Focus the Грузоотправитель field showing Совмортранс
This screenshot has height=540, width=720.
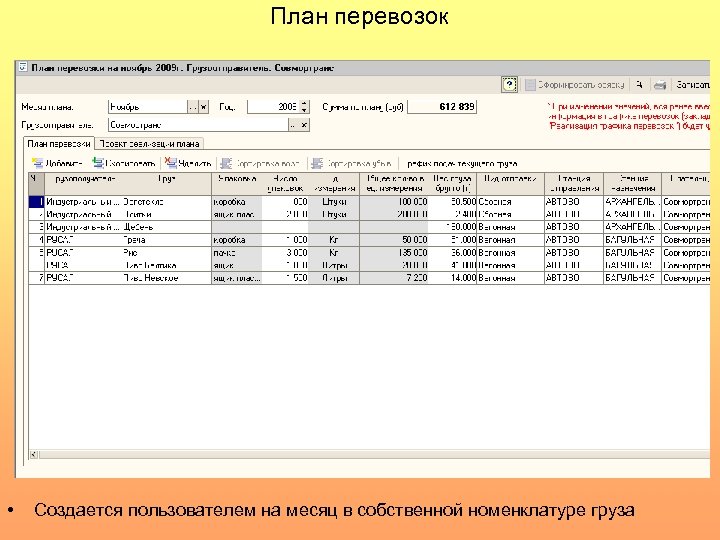pyautogui.click(x=198, y=125)
